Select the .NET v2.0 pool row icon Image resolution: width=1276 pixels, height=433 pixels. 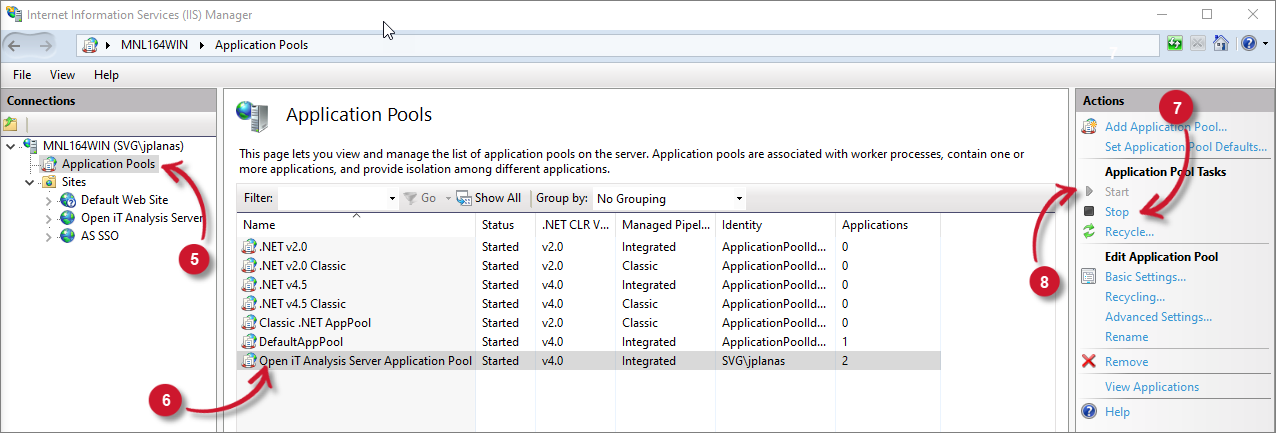(249, 246)
